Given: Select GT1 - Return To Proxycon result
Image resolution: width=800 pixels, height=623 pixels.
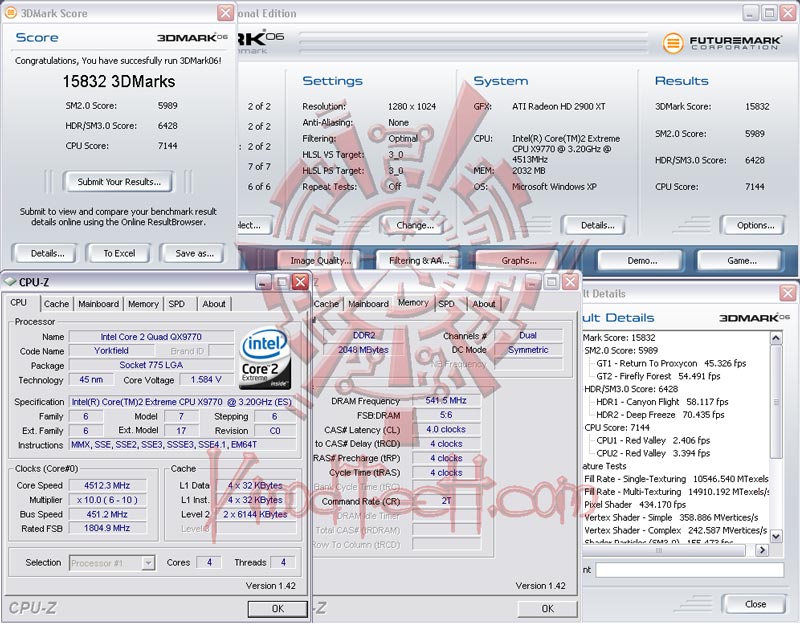Looking at the screenshot, I should (671, 363).
